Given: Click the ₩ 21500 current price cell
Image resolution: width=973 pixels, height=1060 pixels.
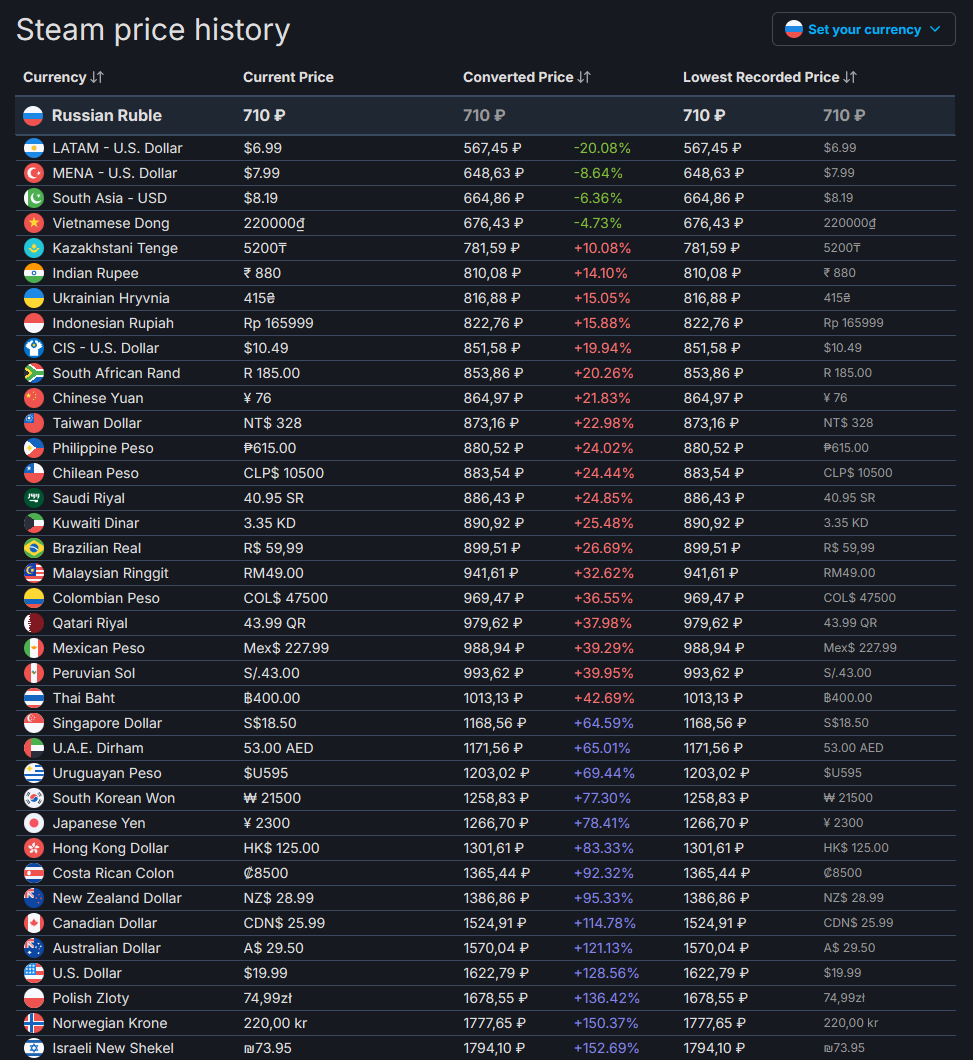Looking at the screenshot, I should (272, 798).
